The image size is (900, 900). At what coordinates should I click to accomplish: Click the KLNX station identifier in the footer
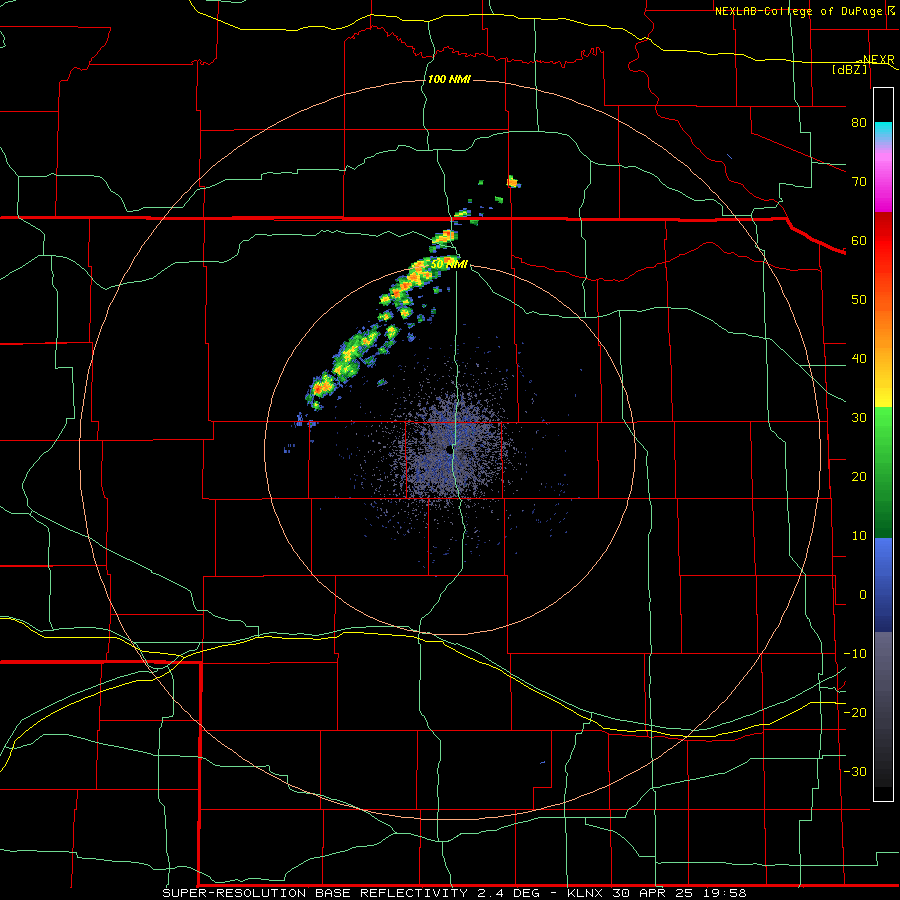587,893
